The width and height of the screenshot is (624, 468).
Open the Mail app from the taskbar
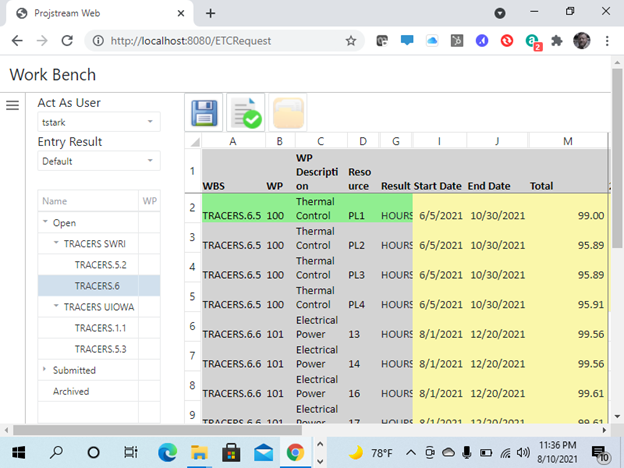(263, 452)
